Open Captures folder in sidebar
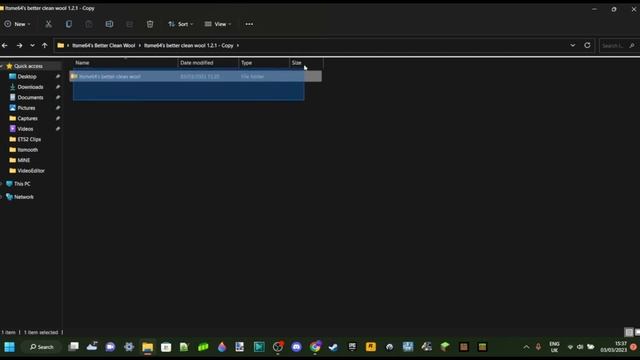This screenshot has height=360, width=640. coord(27,118)
